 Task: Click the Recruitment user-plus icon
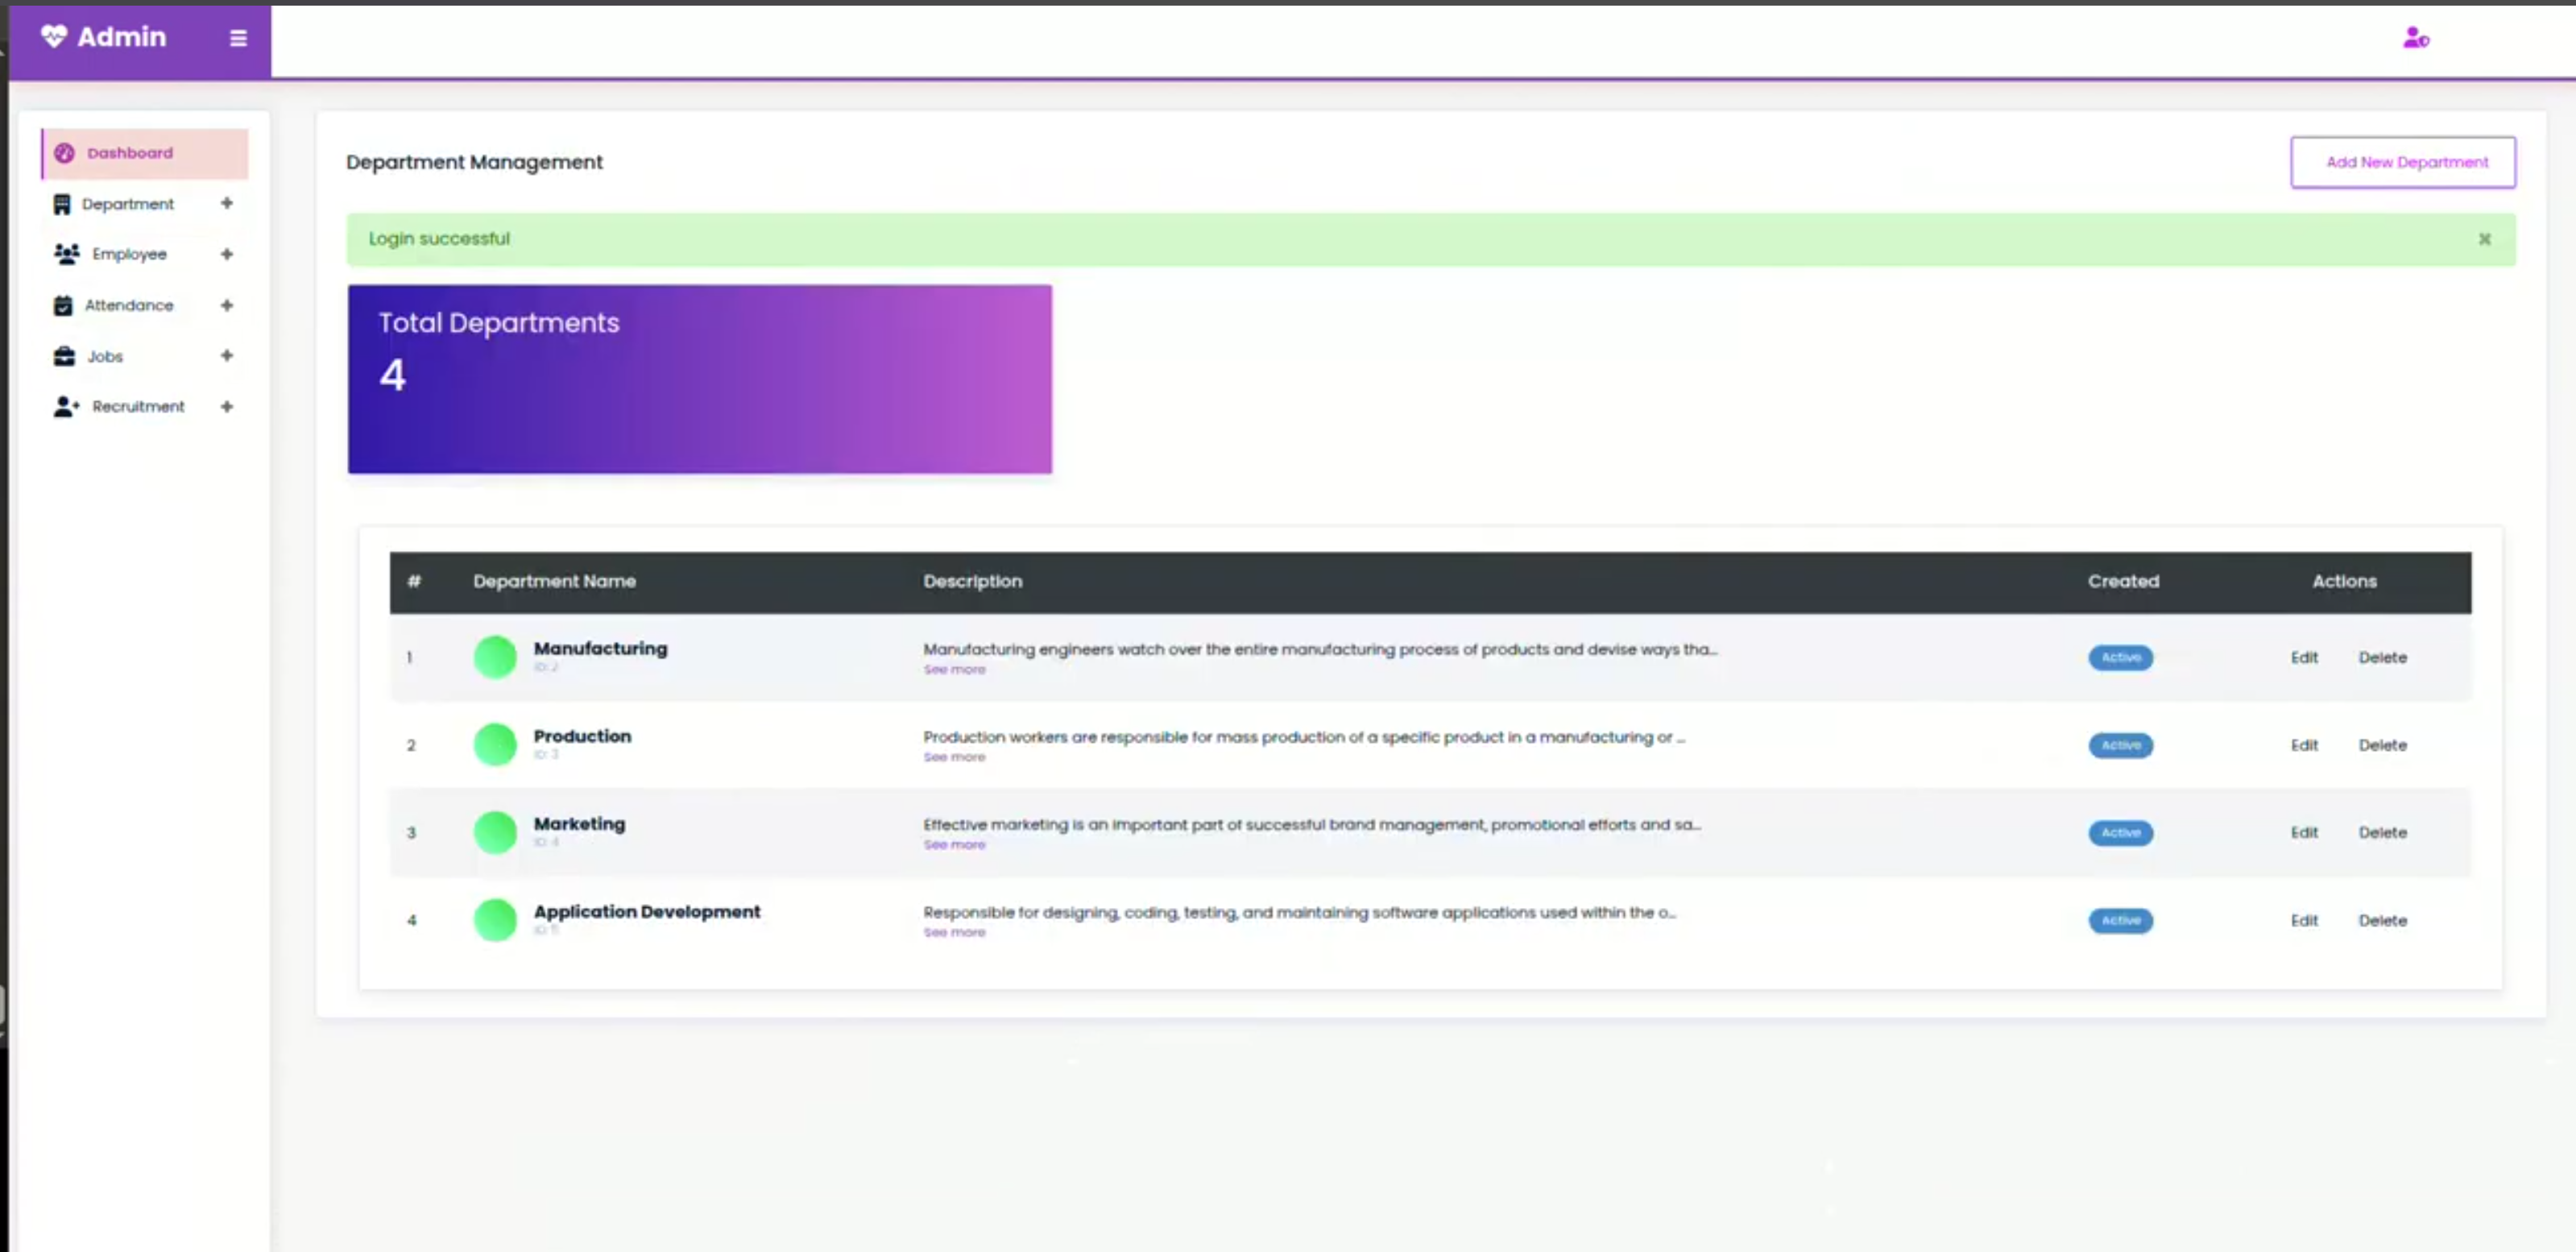tap(66, 406)
